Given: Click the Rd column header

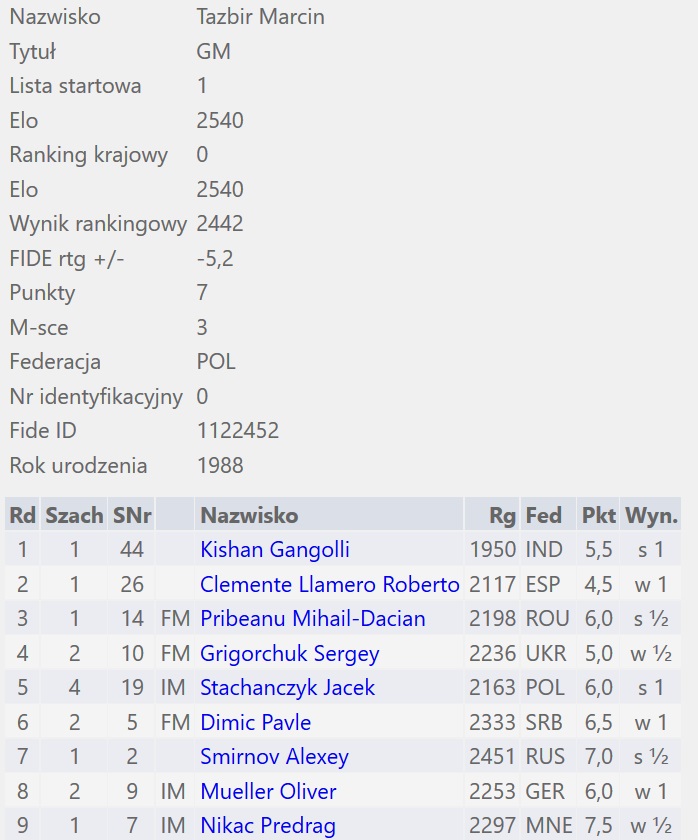Looking at the screenshot, I should click(22, 515).
